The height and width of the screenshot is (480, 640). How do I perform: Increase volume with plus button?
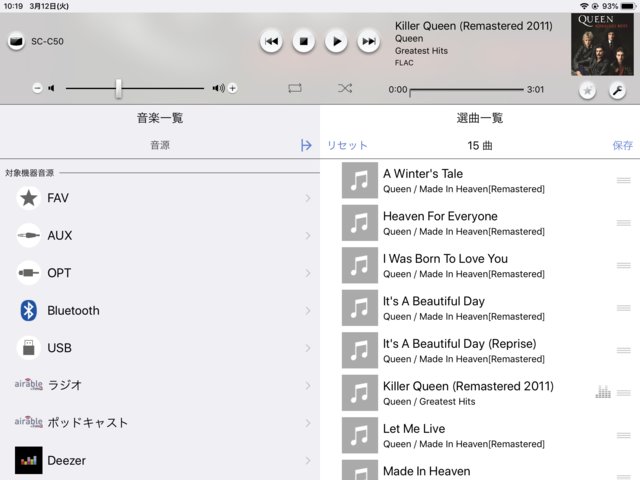[233, 88]
